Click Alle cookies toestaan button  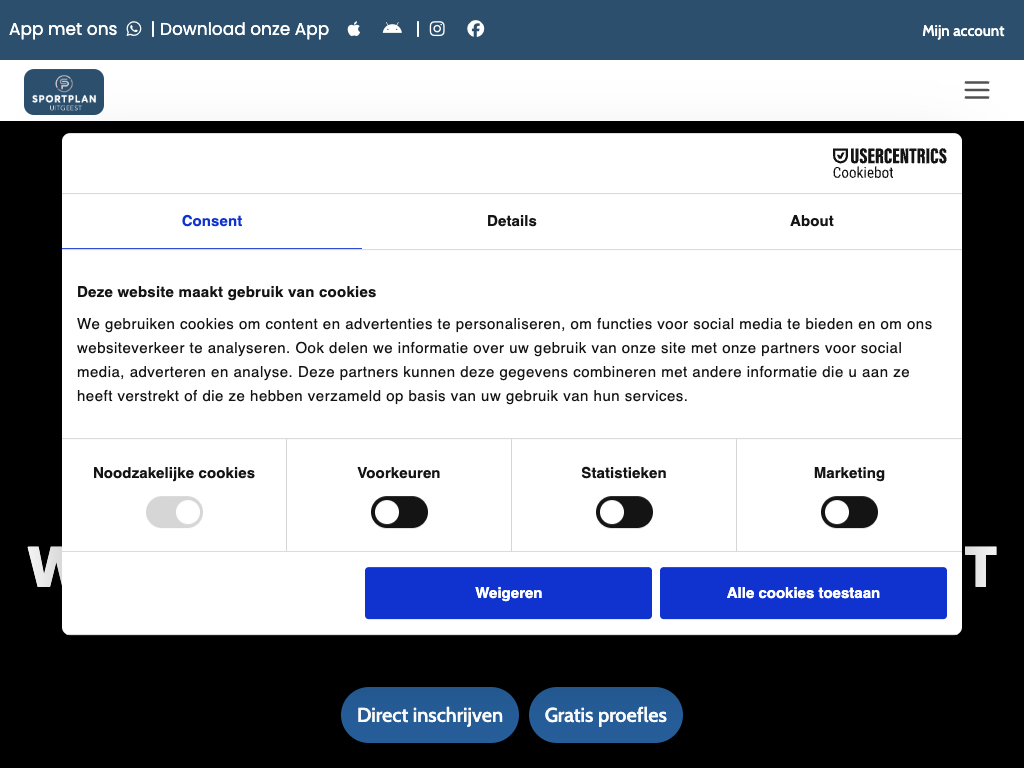click(x=803, y=593)
